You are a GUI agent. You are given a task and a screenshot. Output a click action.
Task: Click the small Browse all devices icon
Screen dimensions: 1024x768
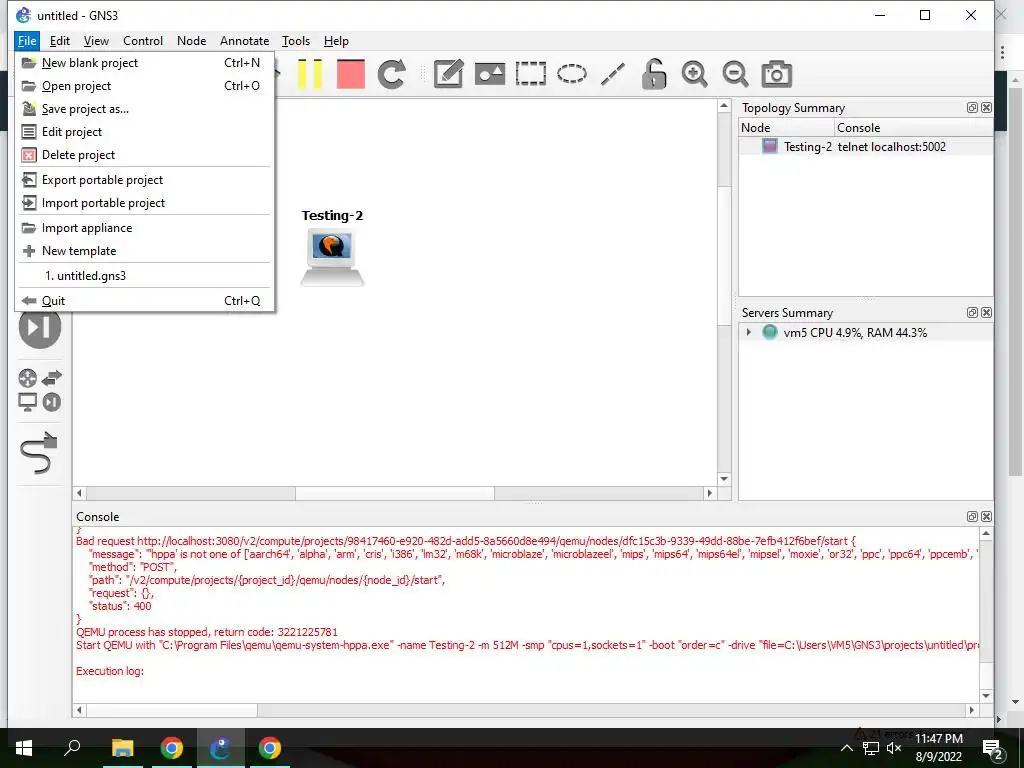52,402
